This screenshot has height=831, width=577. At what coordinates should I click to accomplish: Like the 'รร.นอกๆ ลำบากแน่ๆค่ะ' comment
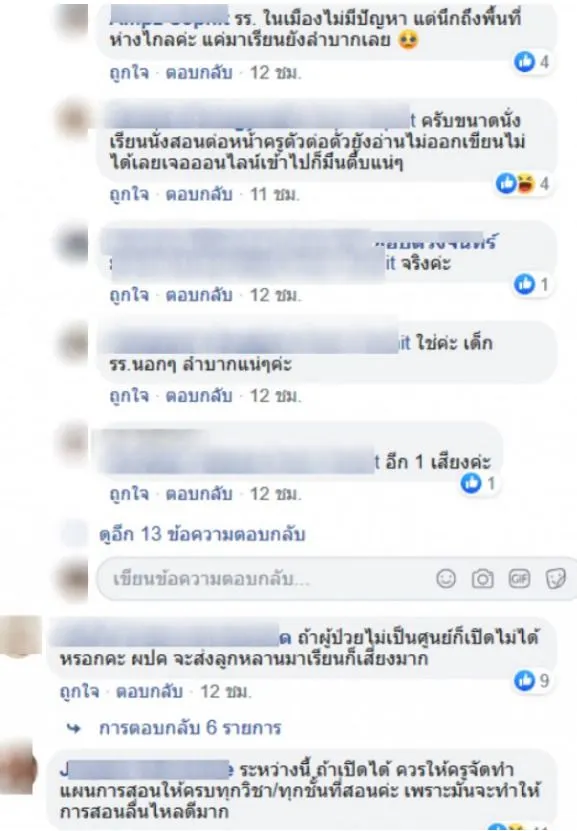coord(129,396)
